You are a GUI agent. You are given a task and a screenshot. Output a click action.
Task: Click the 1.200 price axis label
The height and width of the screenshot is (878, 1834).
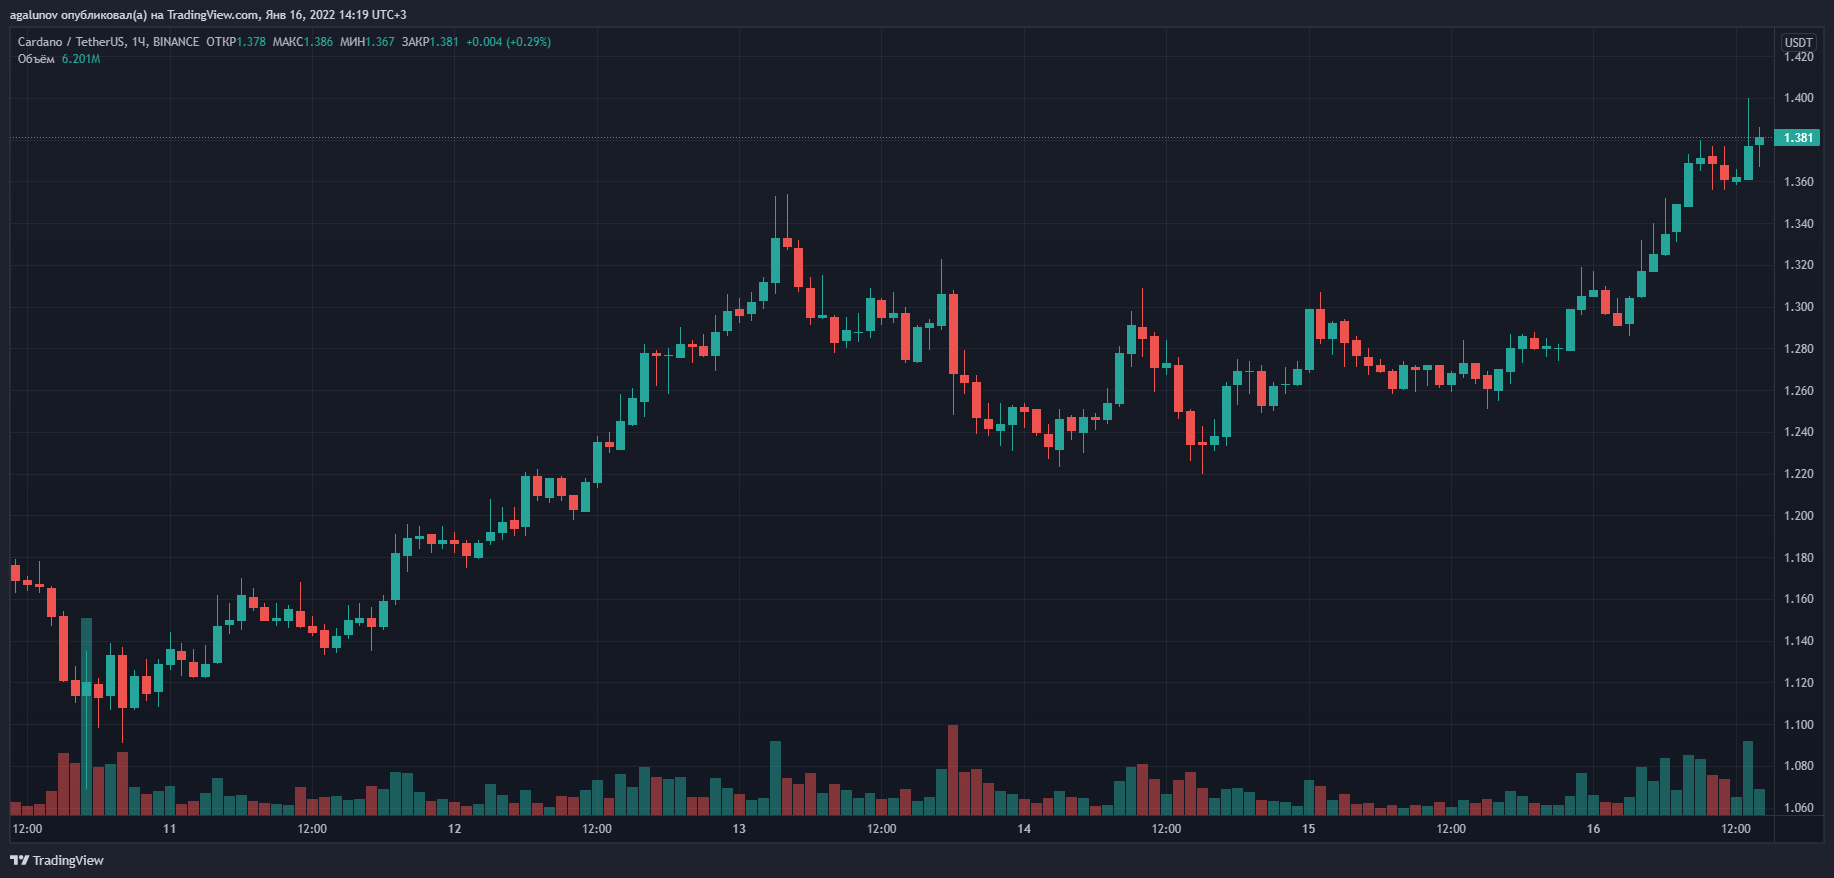1798,516
